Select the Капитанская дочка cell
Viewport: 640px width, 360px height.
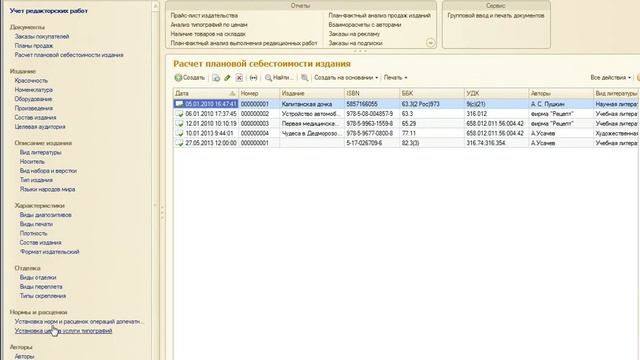click(x=312, y=104)
